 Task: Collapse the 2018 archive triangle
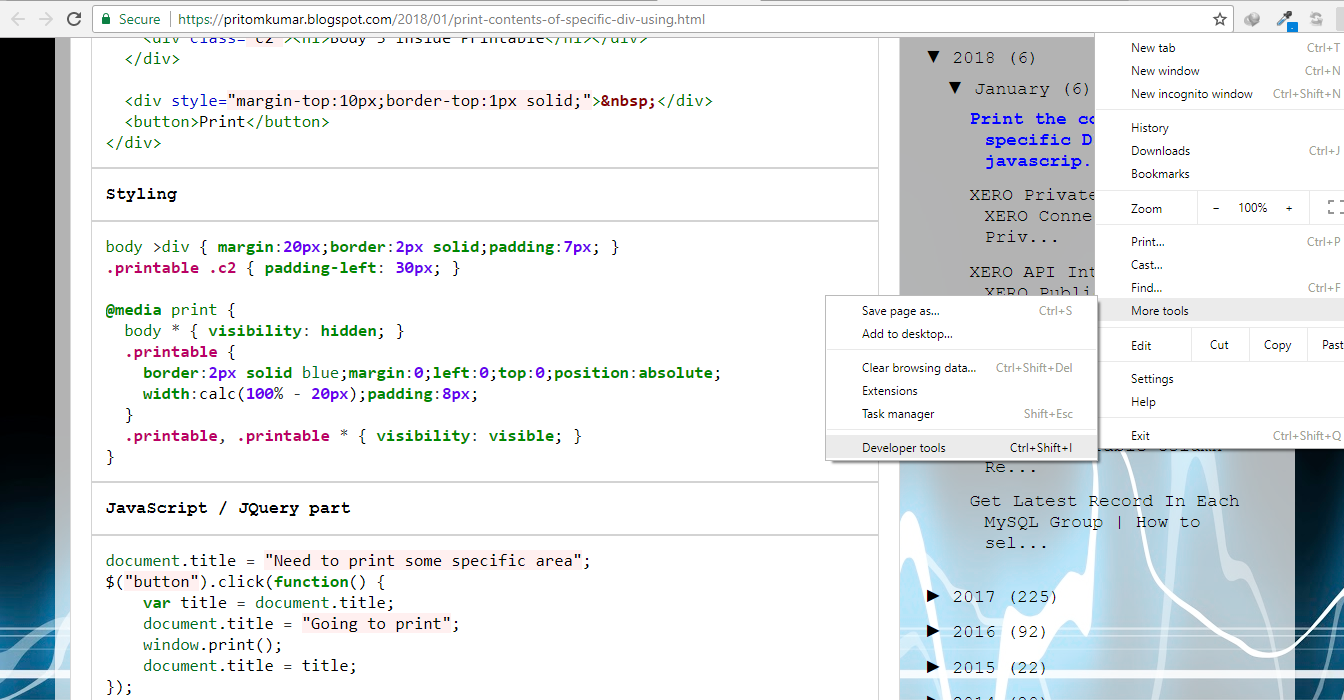(933, 57)
